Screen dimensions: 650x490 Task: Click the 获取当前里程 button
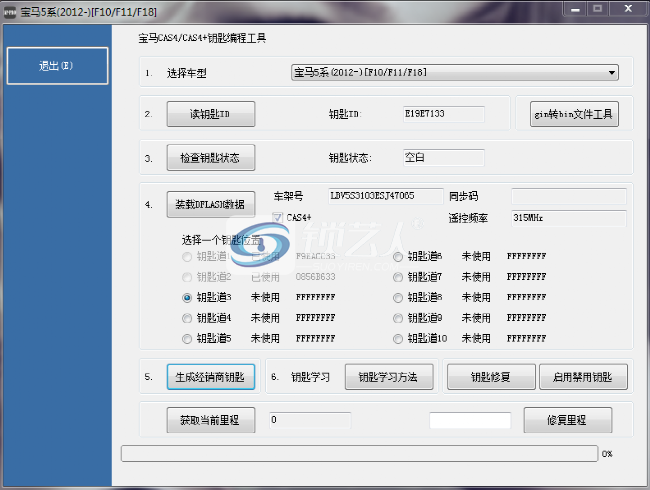211,420
